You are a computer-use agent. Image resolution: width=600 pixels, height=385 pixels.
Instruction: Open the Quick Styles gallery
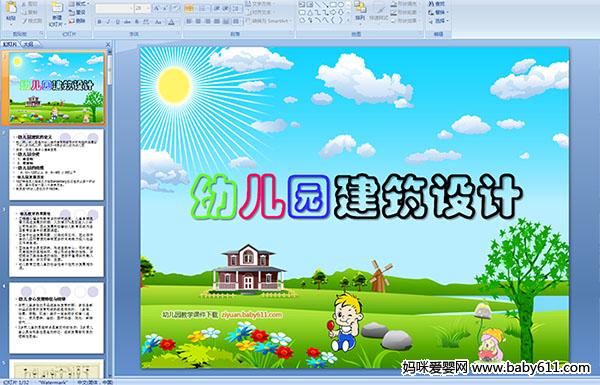(x=379, y=11)
